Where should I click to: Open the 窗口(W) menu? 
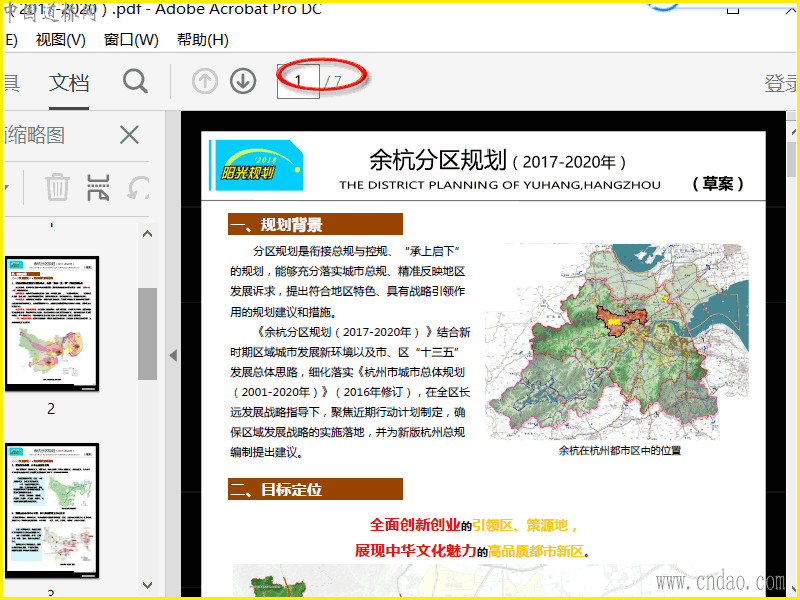[x=131, y=40]
